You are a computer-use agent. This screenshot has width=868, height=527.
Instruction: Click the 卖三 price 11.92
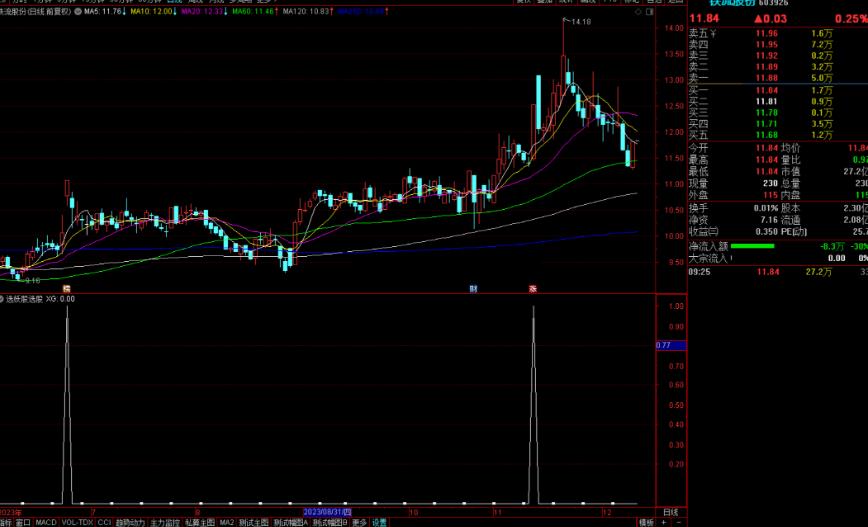[767, 56]
